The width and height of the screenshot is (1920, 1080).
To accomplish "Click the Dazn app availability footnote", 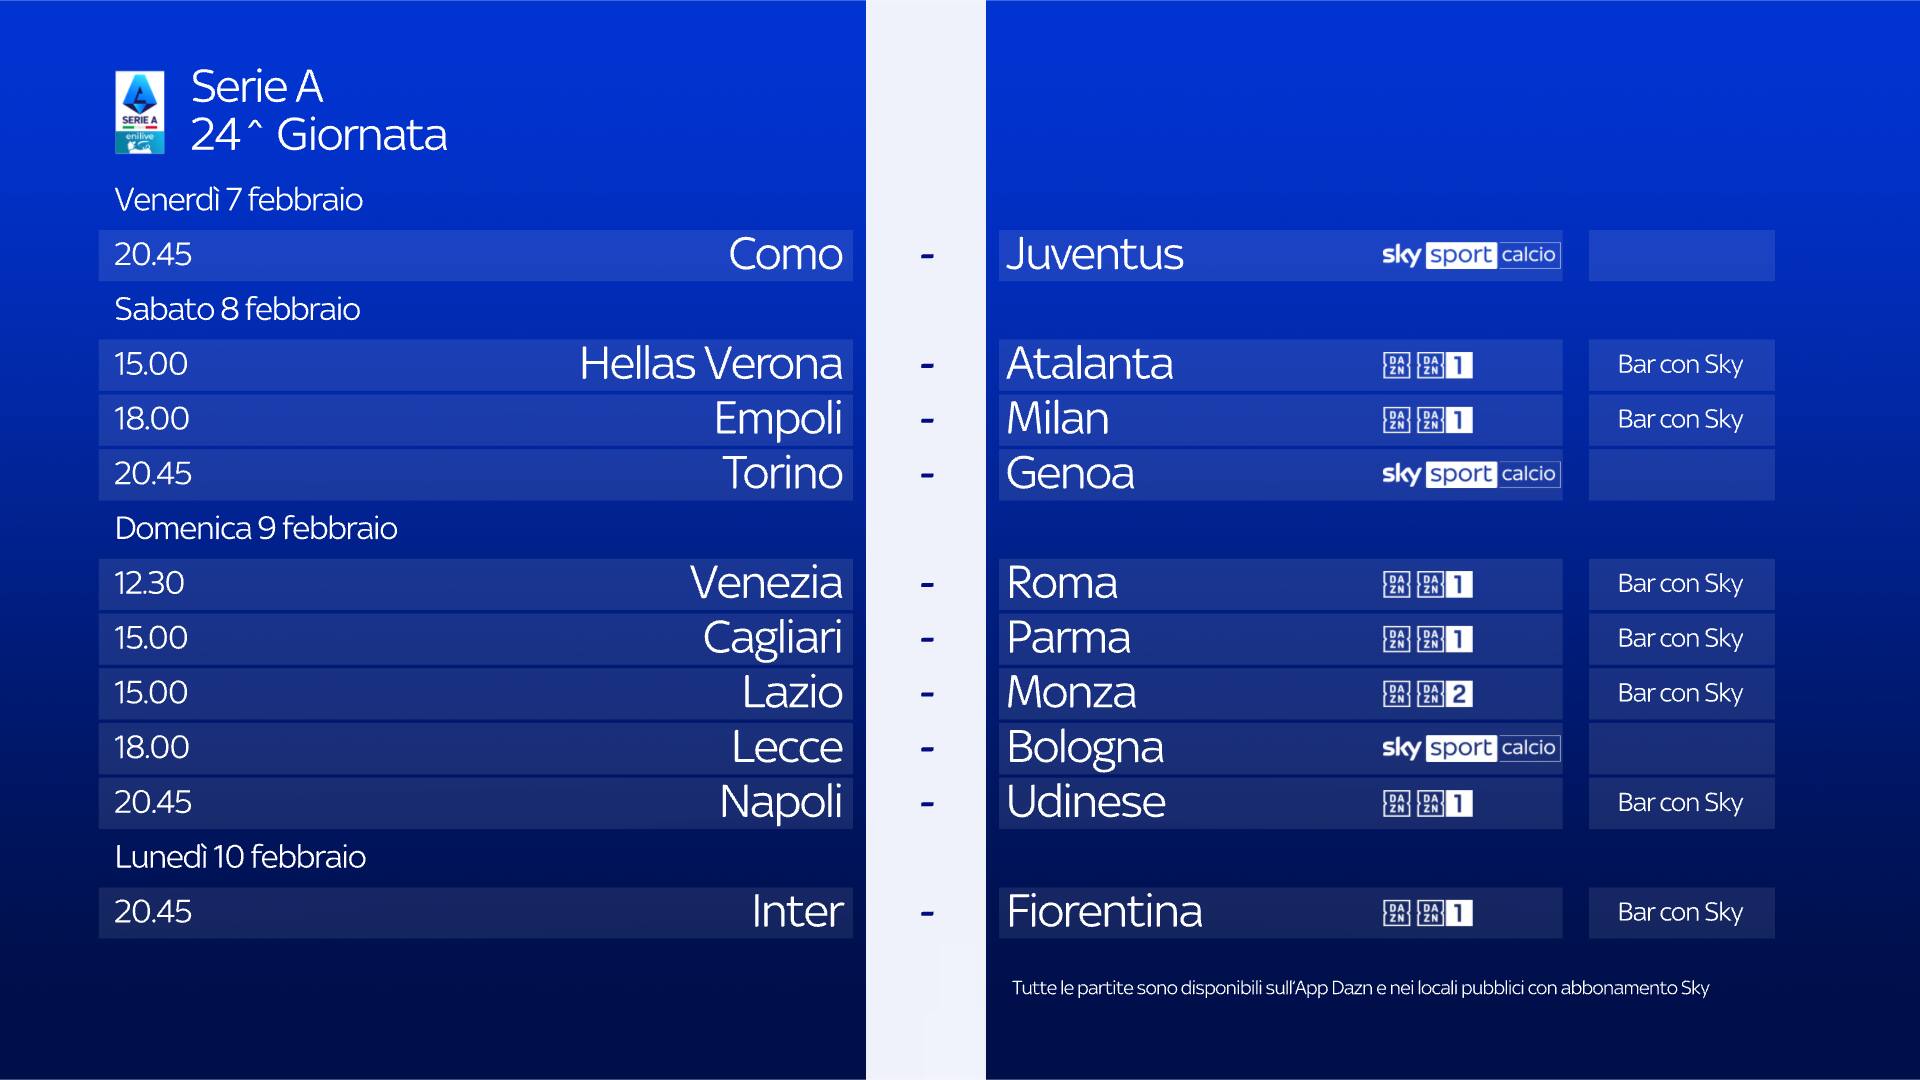I will pyautogui.click(x=1360, y=988).
